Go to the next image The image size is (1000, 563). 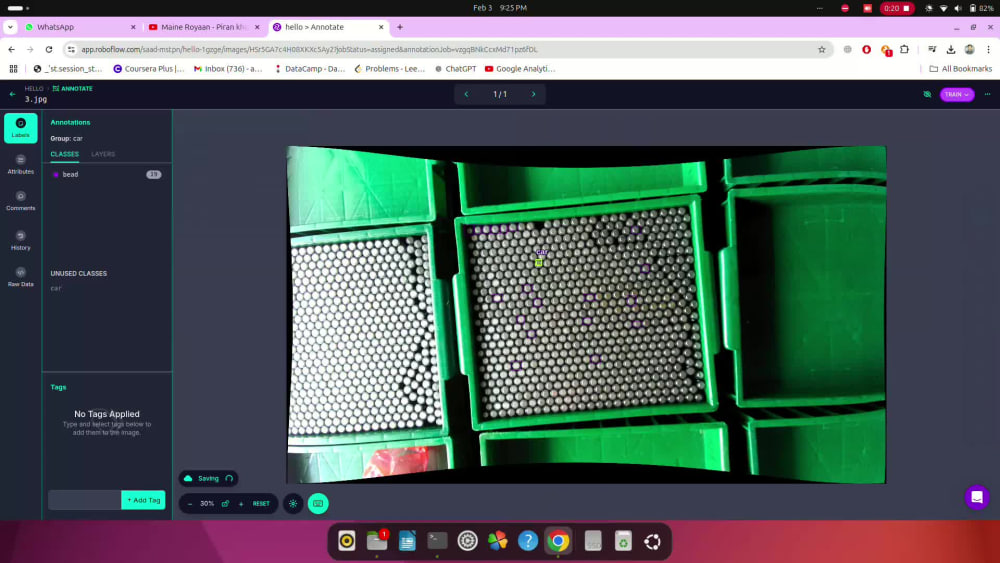534,94
